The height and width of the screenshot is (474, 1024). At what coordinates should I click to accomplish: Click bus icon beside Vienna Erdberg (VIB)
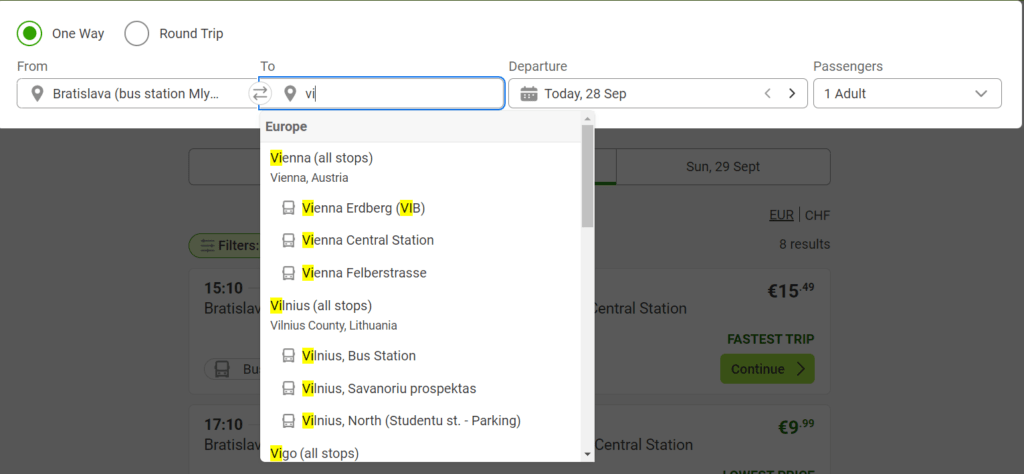pyautogui.click(x=288, y=208)
